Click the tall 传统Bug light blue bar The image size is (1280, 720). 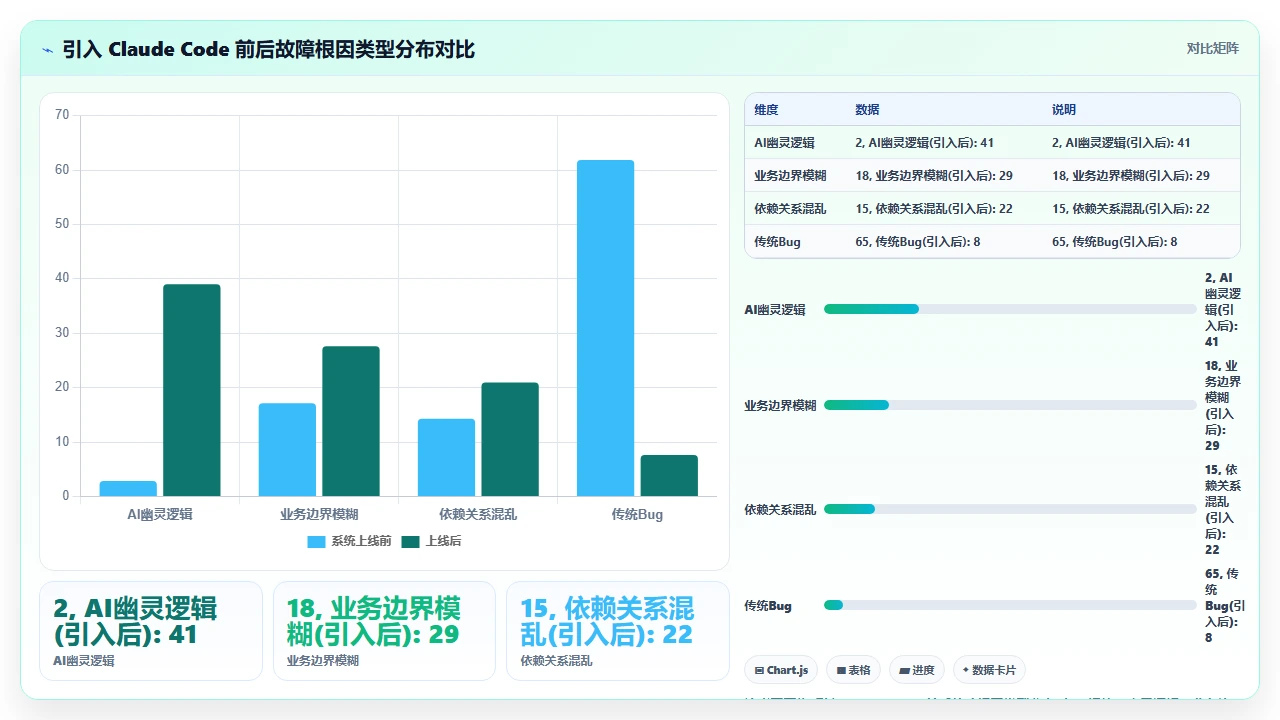click(605, 328)
